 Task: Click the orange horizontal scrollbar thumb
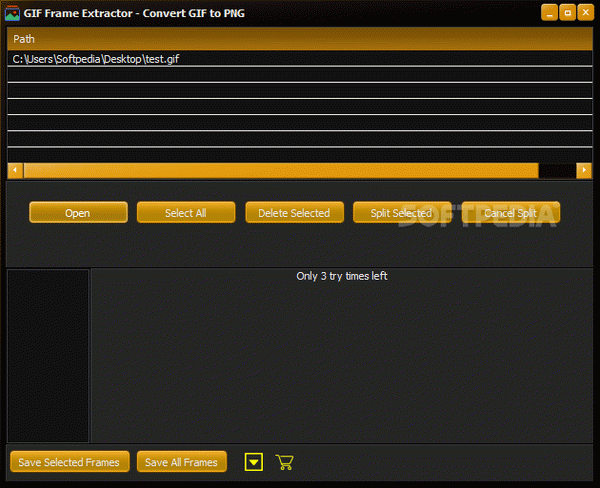281,170
